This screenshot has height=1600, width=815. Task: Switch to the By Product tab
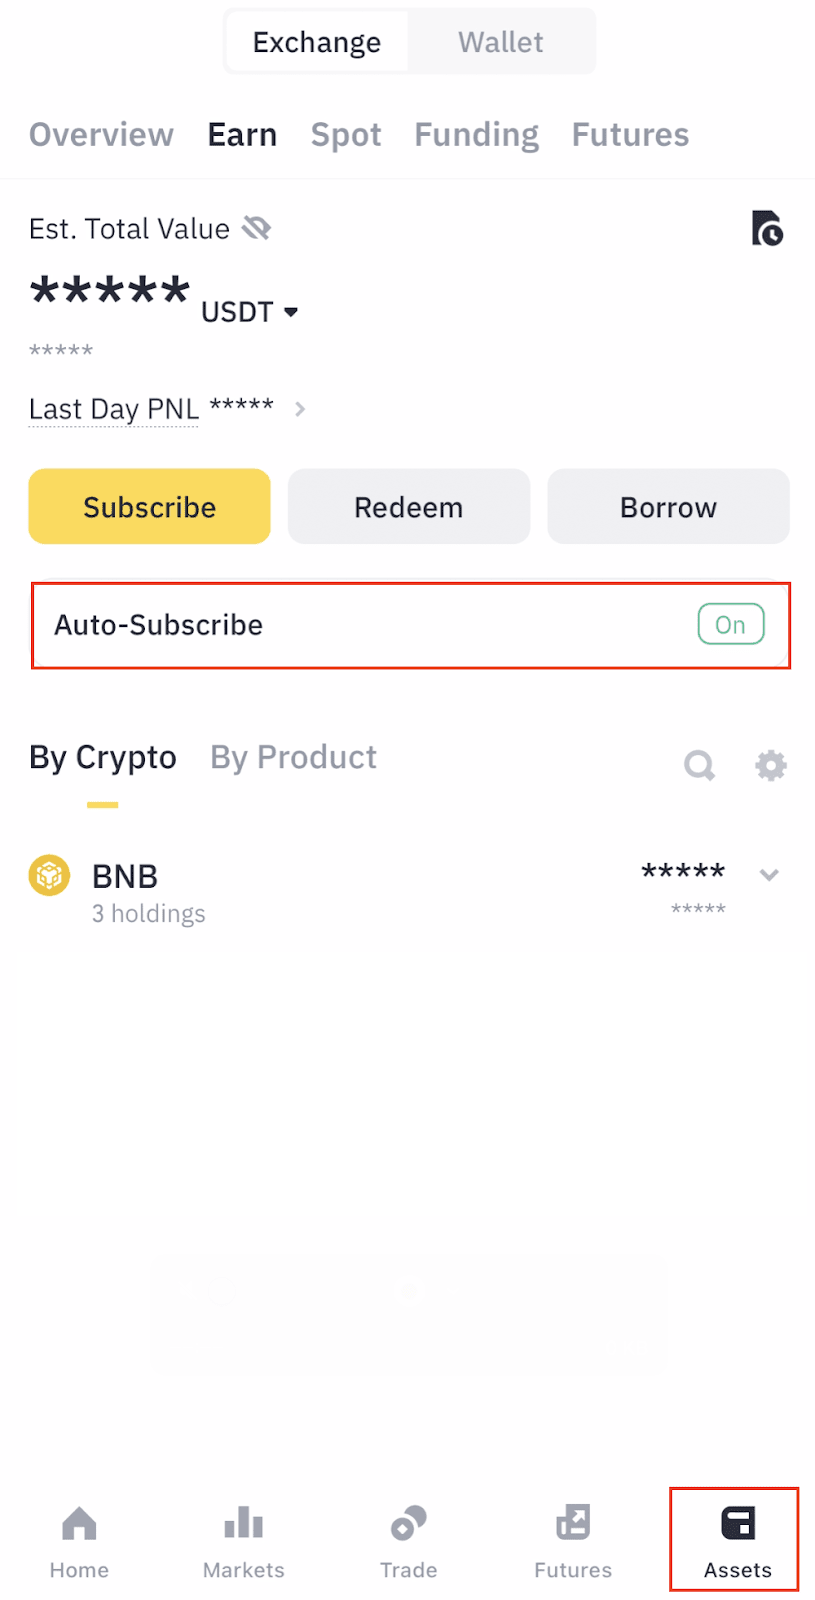(x=293, y=758)
